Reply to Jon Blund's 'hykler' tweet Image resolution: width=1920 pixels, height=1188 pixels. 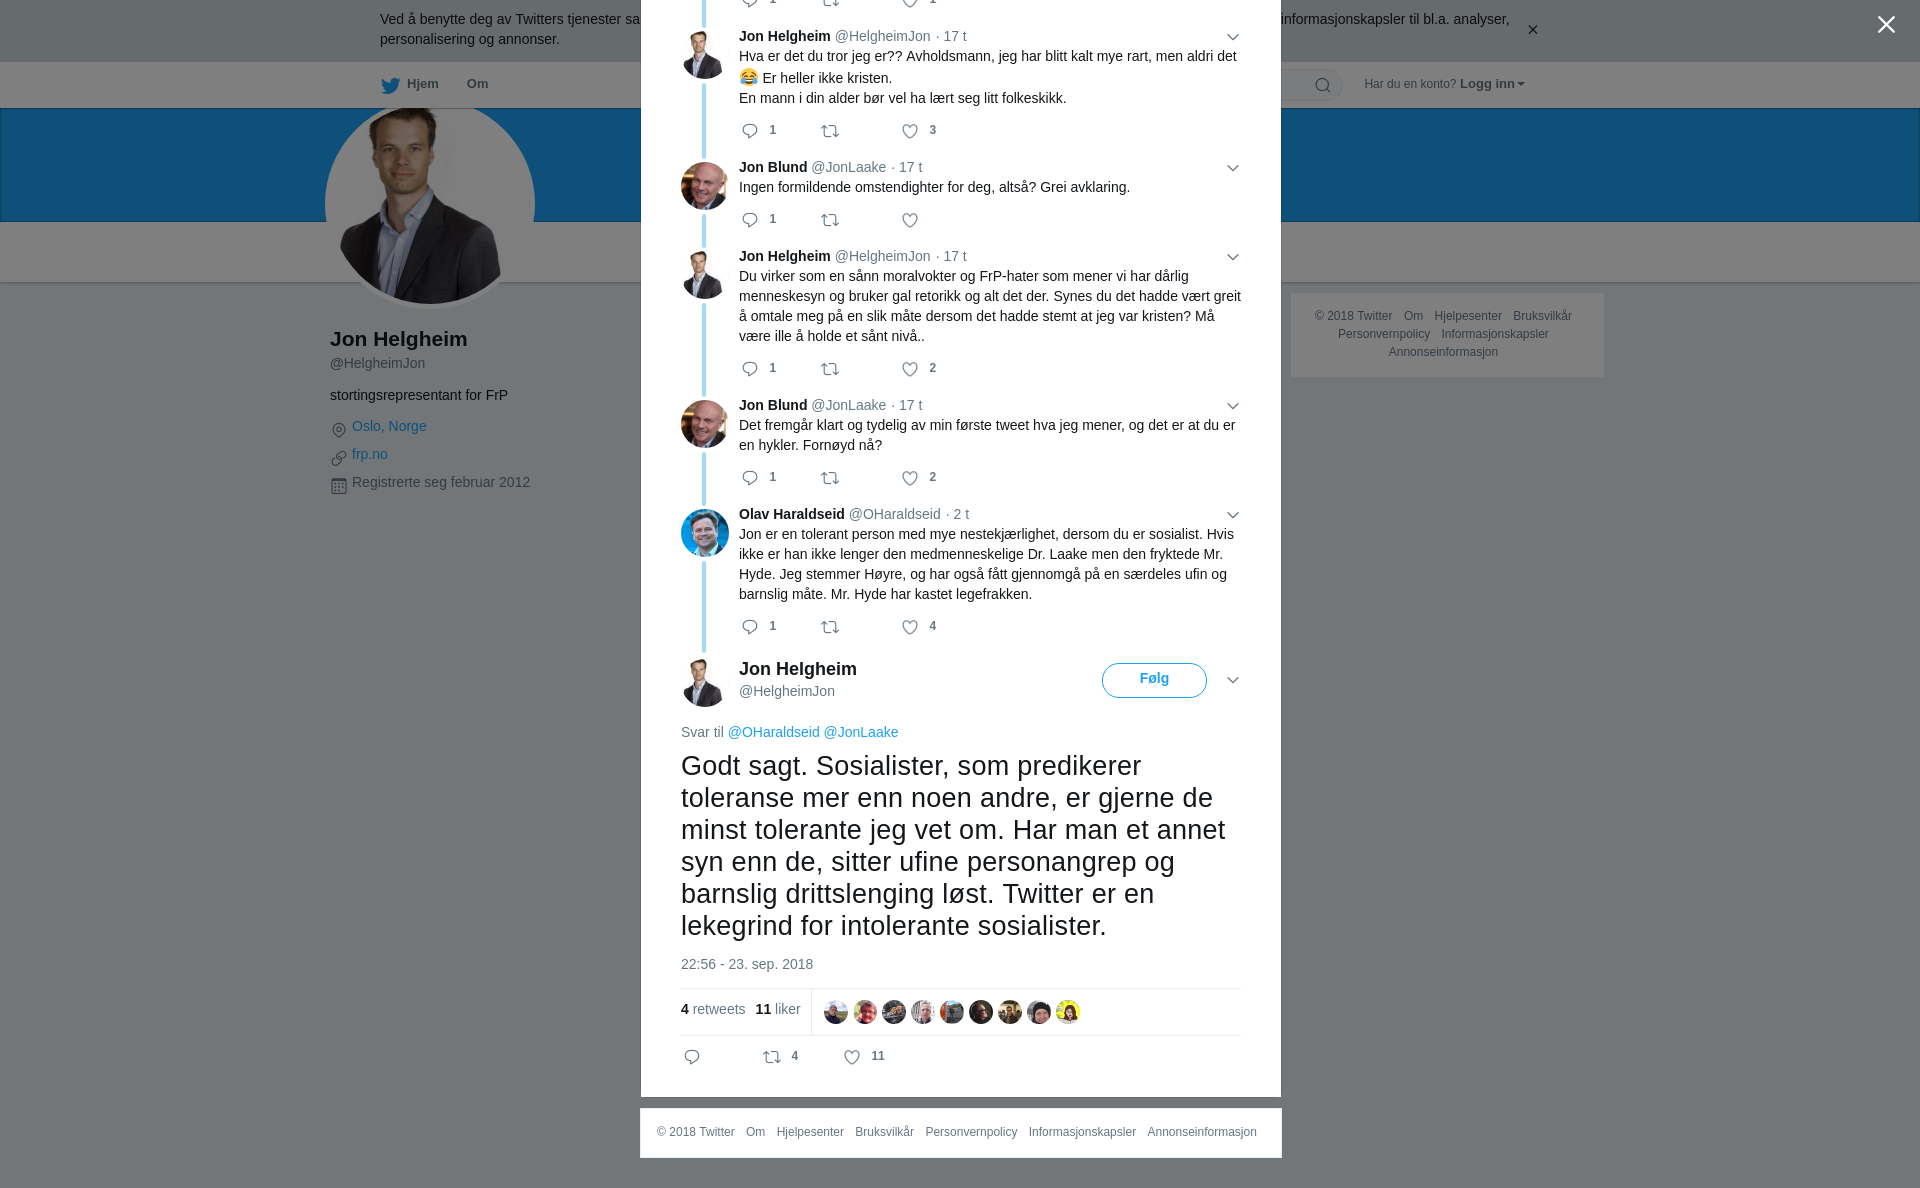coord(750,478)
